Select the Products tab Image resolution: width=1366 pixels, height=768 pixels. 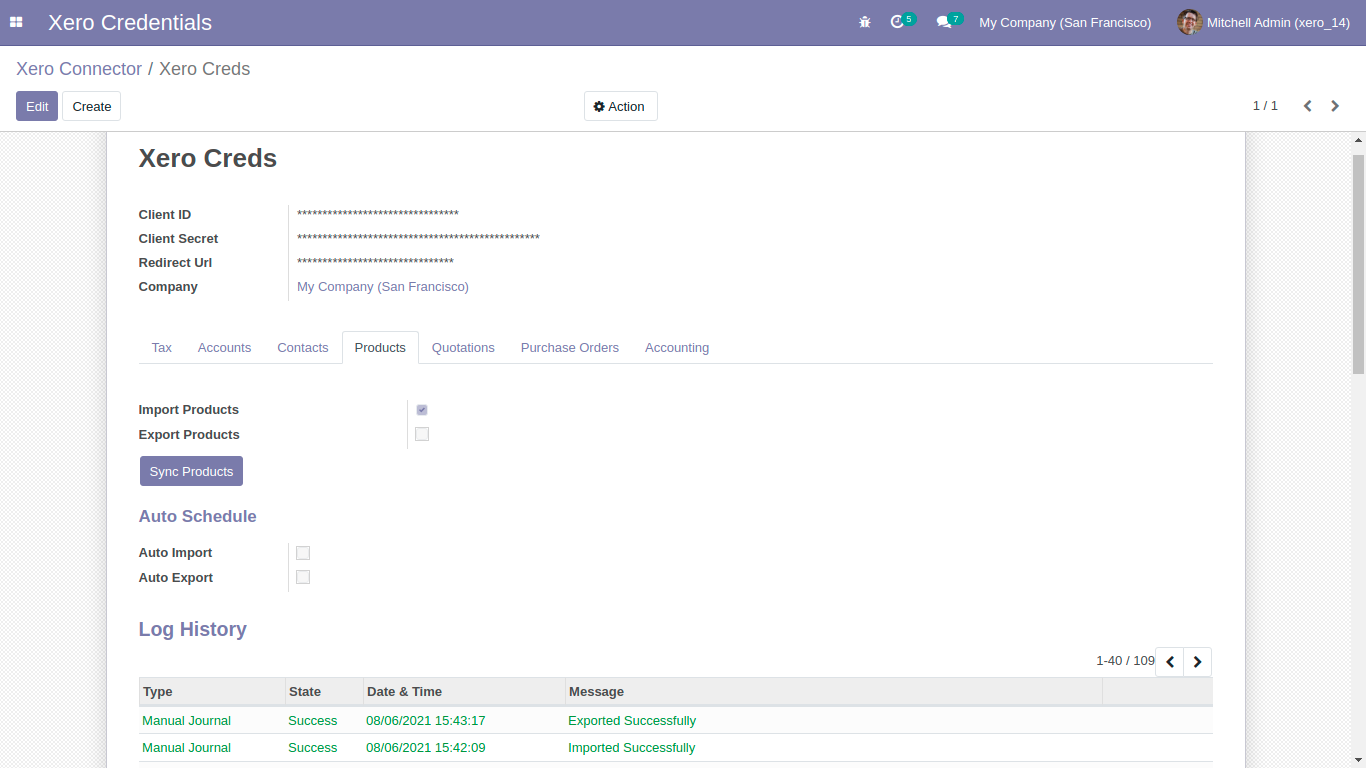(380, 347)
